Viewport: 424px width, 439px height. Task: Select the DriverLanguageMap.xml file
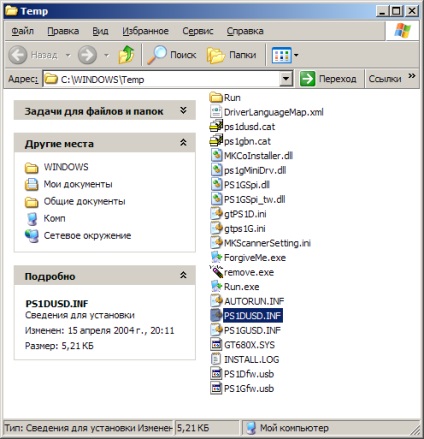click(x=267, y=112)
